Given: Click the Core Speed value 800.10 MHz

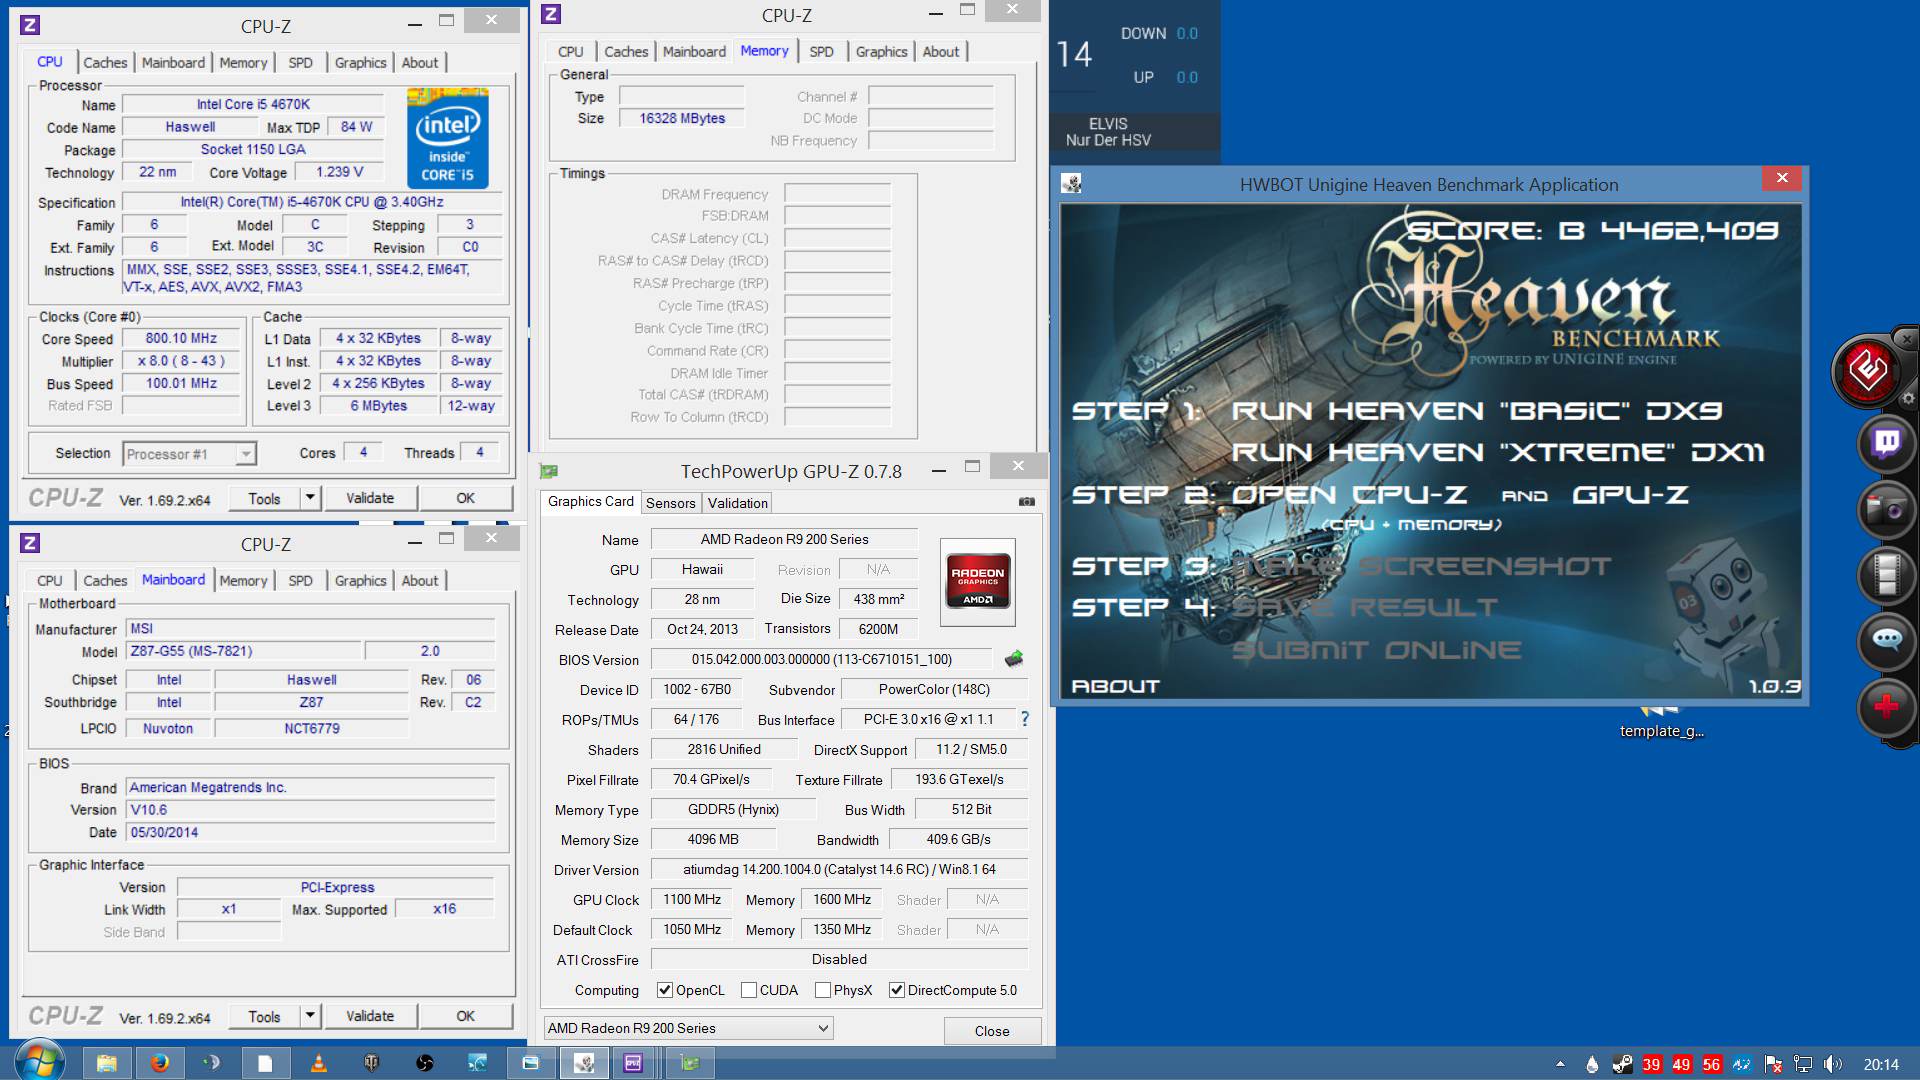Looking at the screenshot, I should (181, 339).
